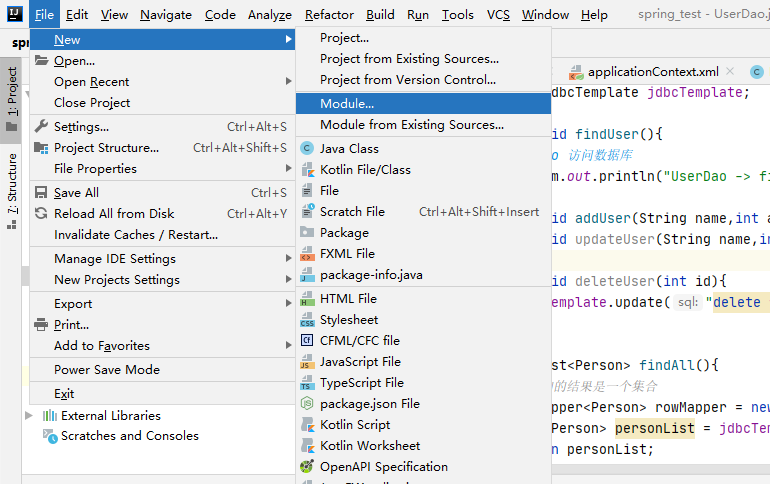The width and height of the screenshot is (770, 484).
Task: Click the Java Class icon in submenu
Action: 307,148
